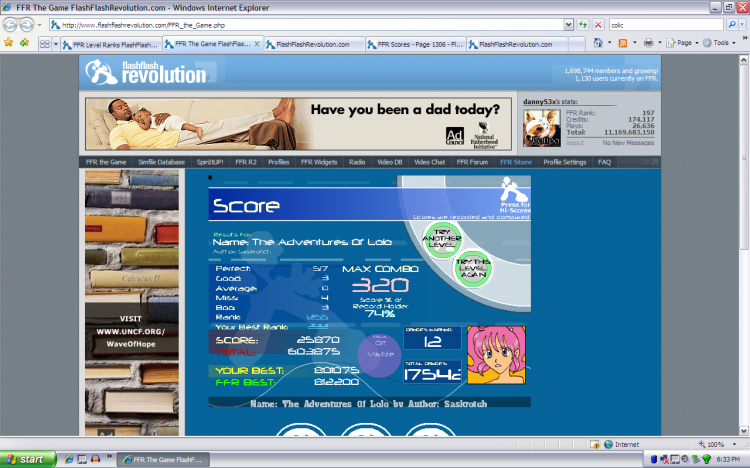Open Video DB menu item
The image size is (750, 468).
click(389, 162)
